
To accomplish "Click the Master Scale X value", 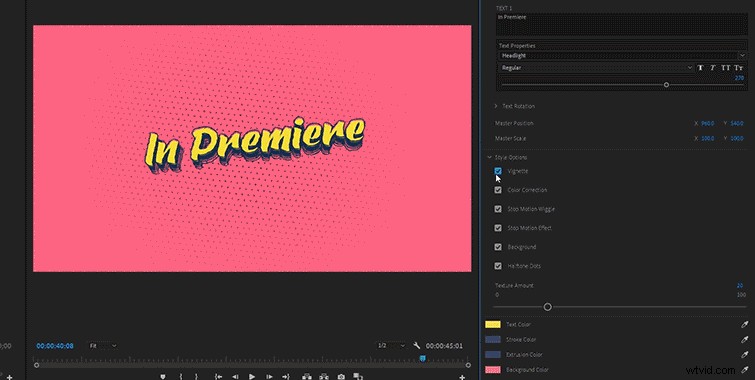I will [x=707, y=138].
